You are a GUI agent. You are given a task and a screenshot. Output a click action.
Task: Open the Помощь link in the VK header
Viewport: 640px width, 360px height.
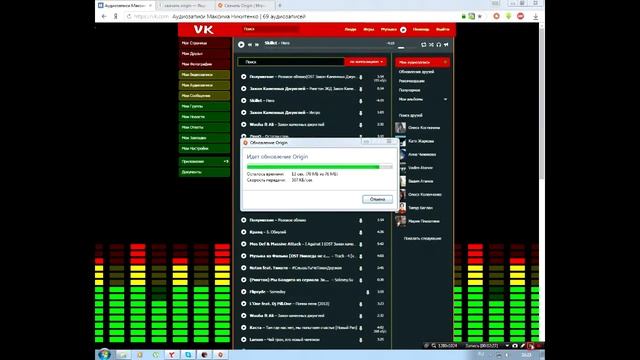(x=421, y=29)
